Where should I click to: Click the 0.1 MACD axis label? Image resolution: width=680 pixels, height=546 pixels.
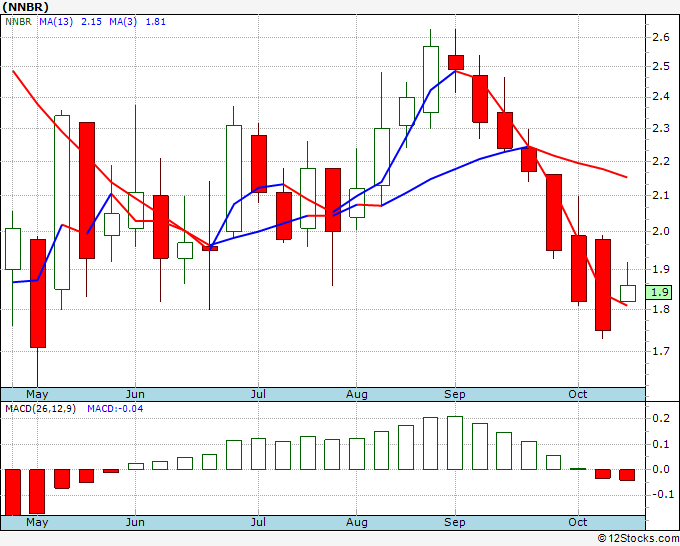coord(661,444)
